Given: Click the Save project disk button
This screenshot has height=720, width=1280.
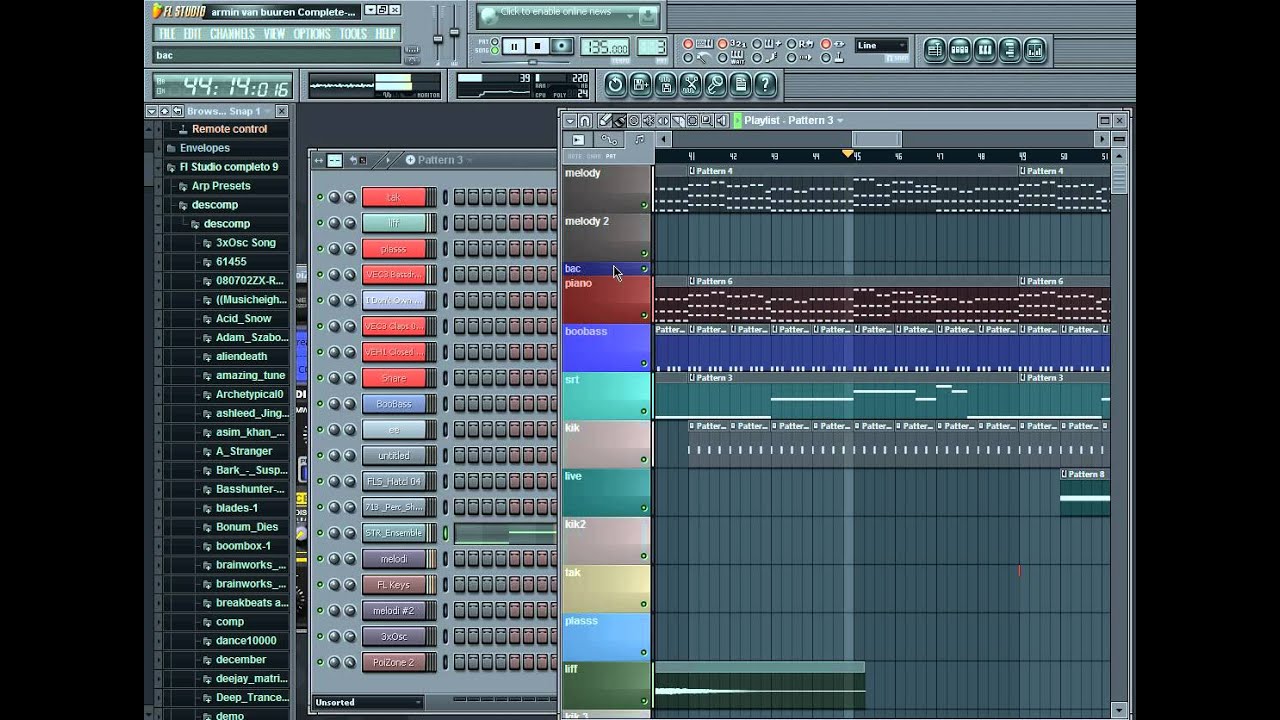Looking at the screenshot, I should (x=665, y=85).
